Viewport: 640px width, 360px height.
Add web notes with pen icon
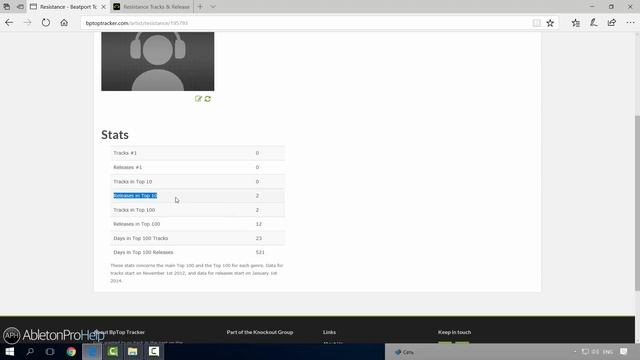(x=593, y=23)
